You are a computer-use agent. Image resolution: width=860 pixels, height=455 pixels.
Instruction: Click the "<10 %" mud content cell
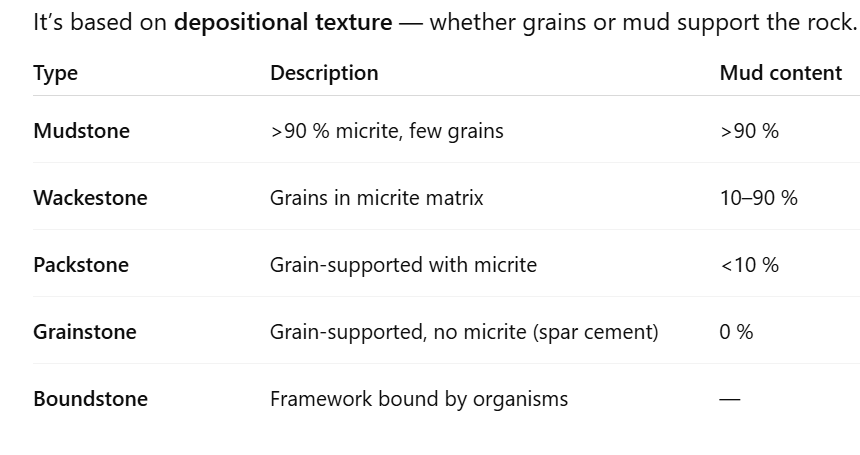tap(749, 265)
